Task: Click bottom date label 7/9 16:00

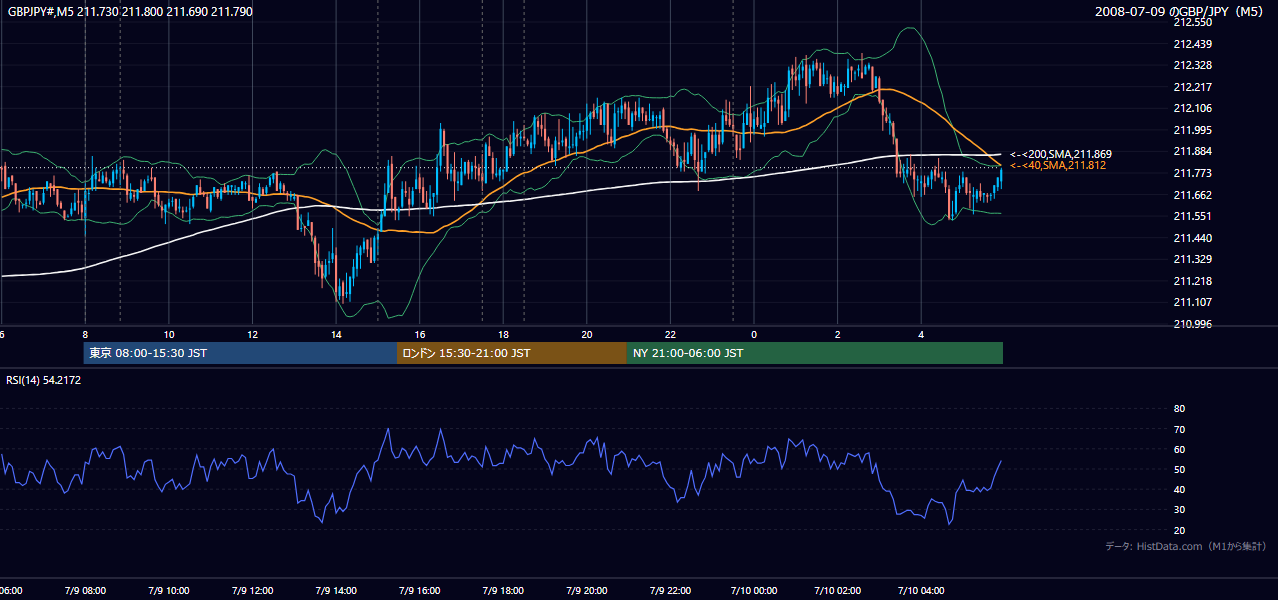Action: click(x=420, y=590)
